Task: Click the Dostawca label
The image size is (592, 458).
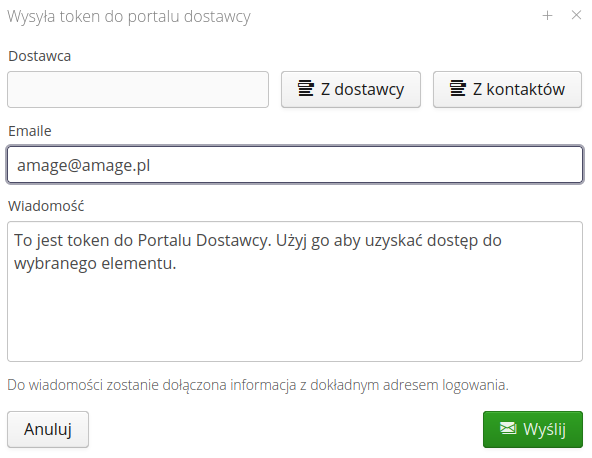Action: coord(40,56)
